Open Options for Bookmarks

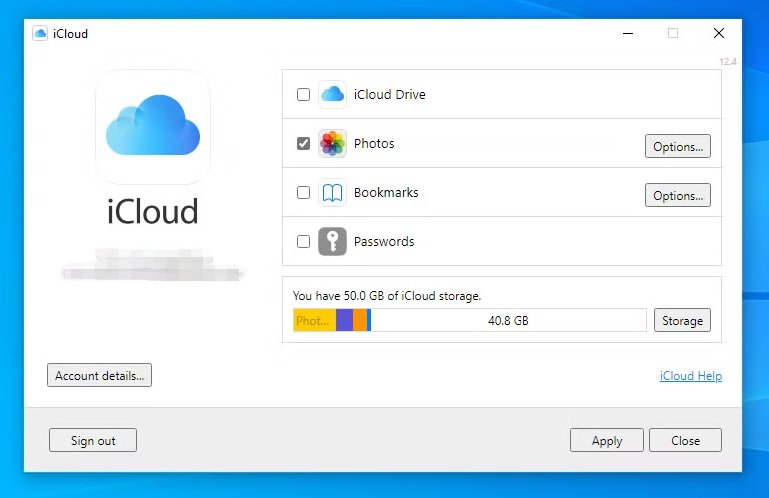pos(678,195)
